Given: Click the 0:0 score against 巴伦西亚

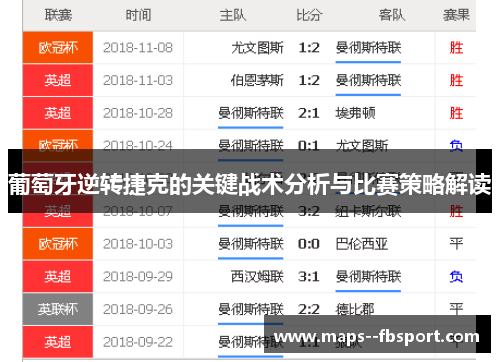Looking at the screenshot, I should point(309,244).
